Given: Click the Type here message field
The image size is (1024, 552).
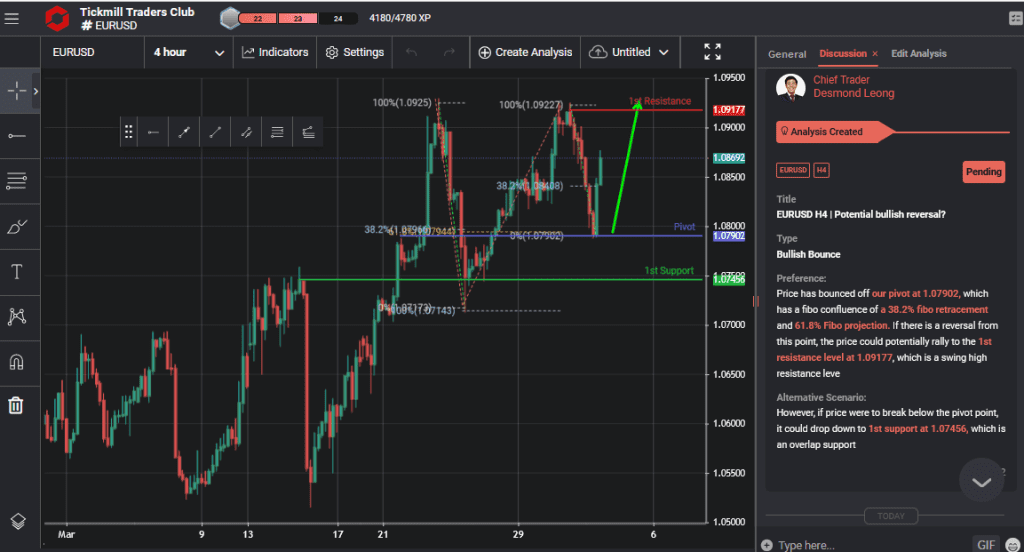Looking at the screenshot, I should [x=872, y=545].
